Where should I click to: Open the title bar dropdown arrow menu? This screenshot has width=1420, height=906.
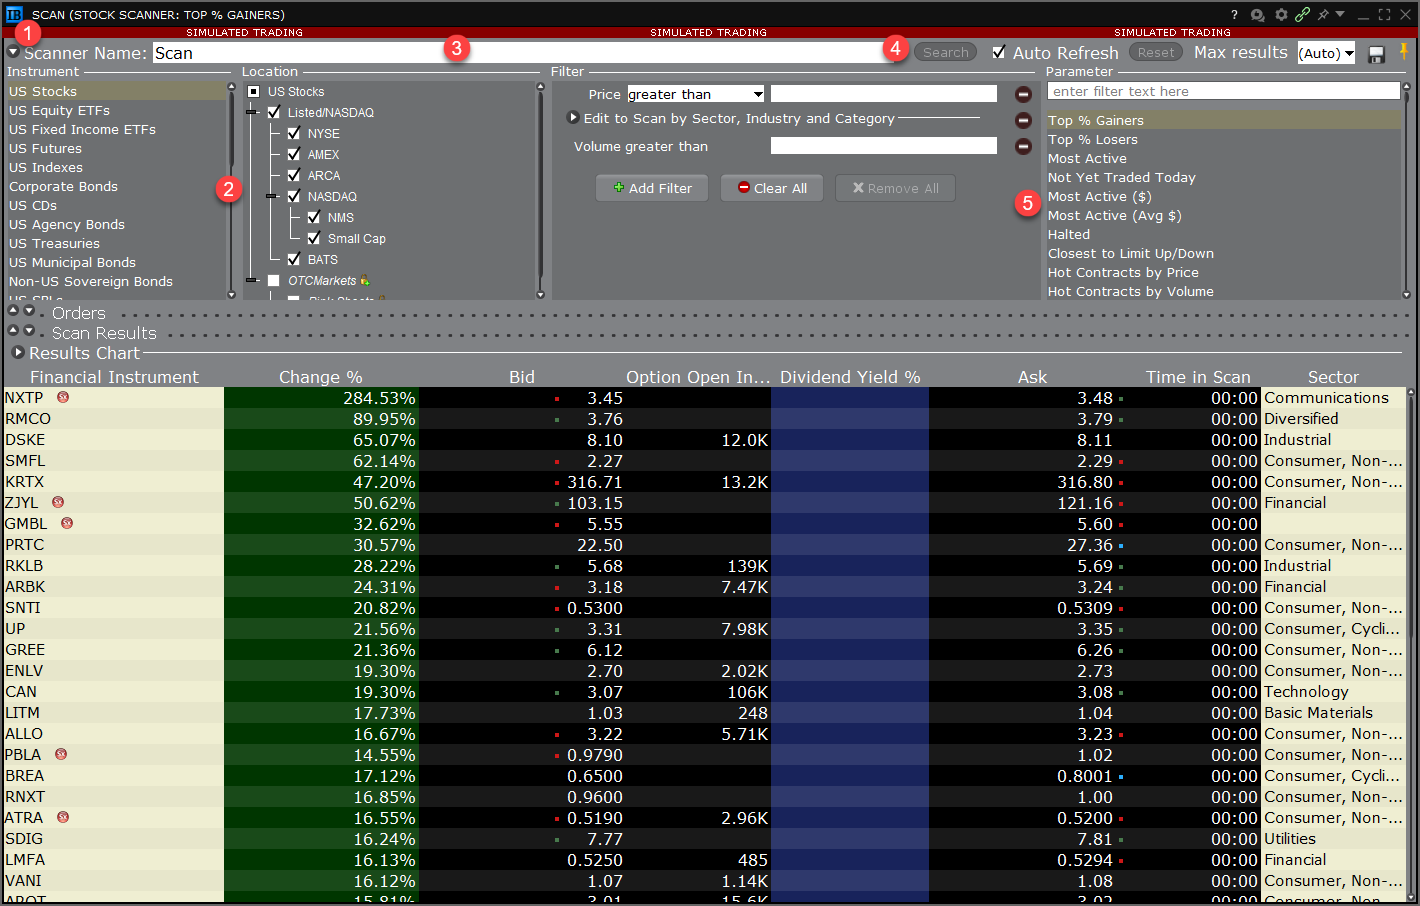pyautogui.click(x=1340, y=14)
